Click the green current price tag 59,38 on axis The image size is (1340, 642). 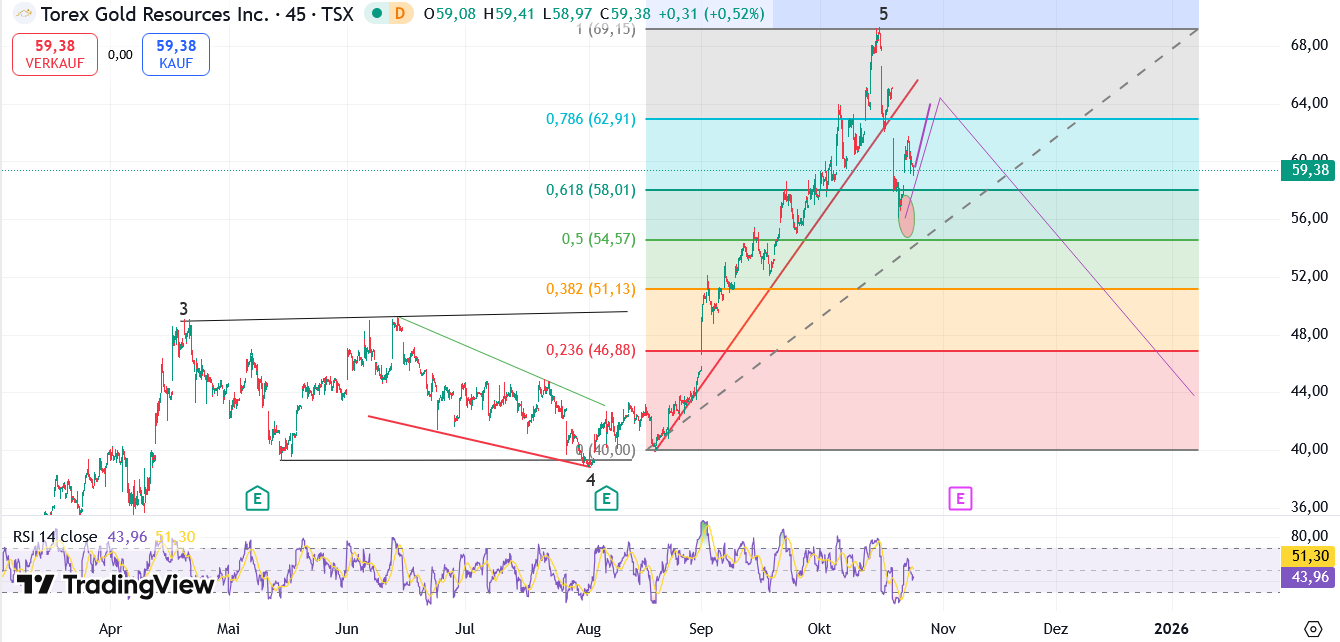click(1310, 171)
